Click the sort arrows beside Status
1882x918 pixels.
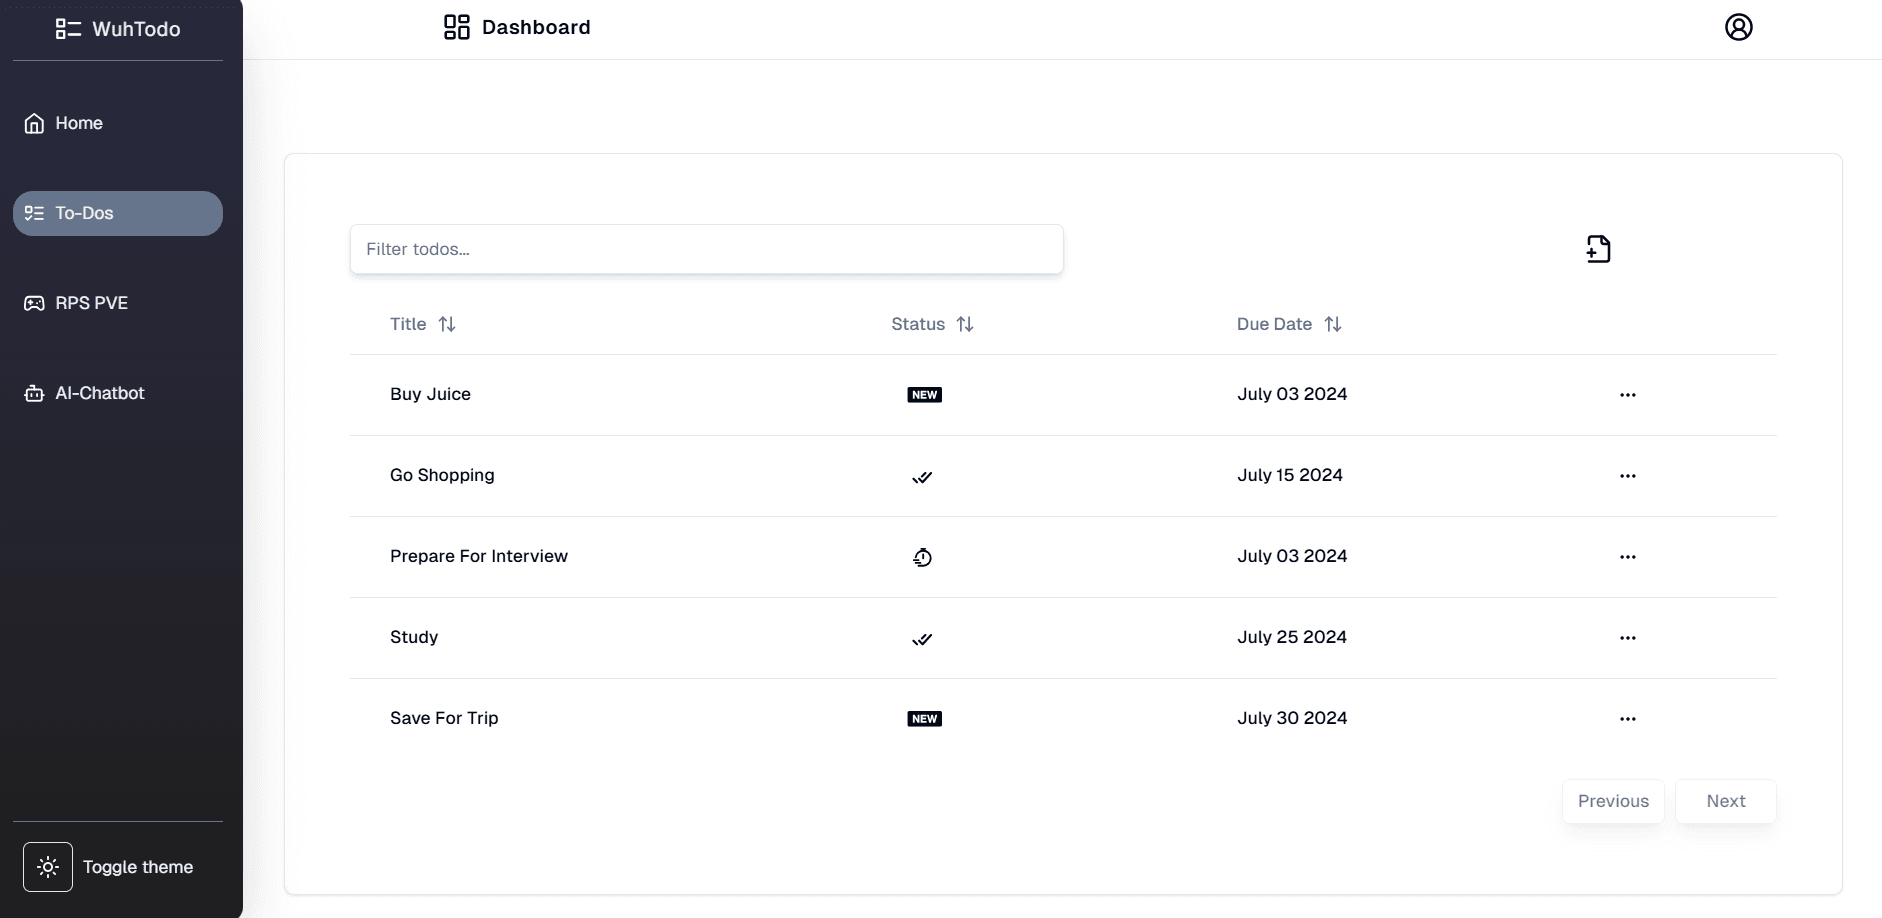tap(963, 324)
